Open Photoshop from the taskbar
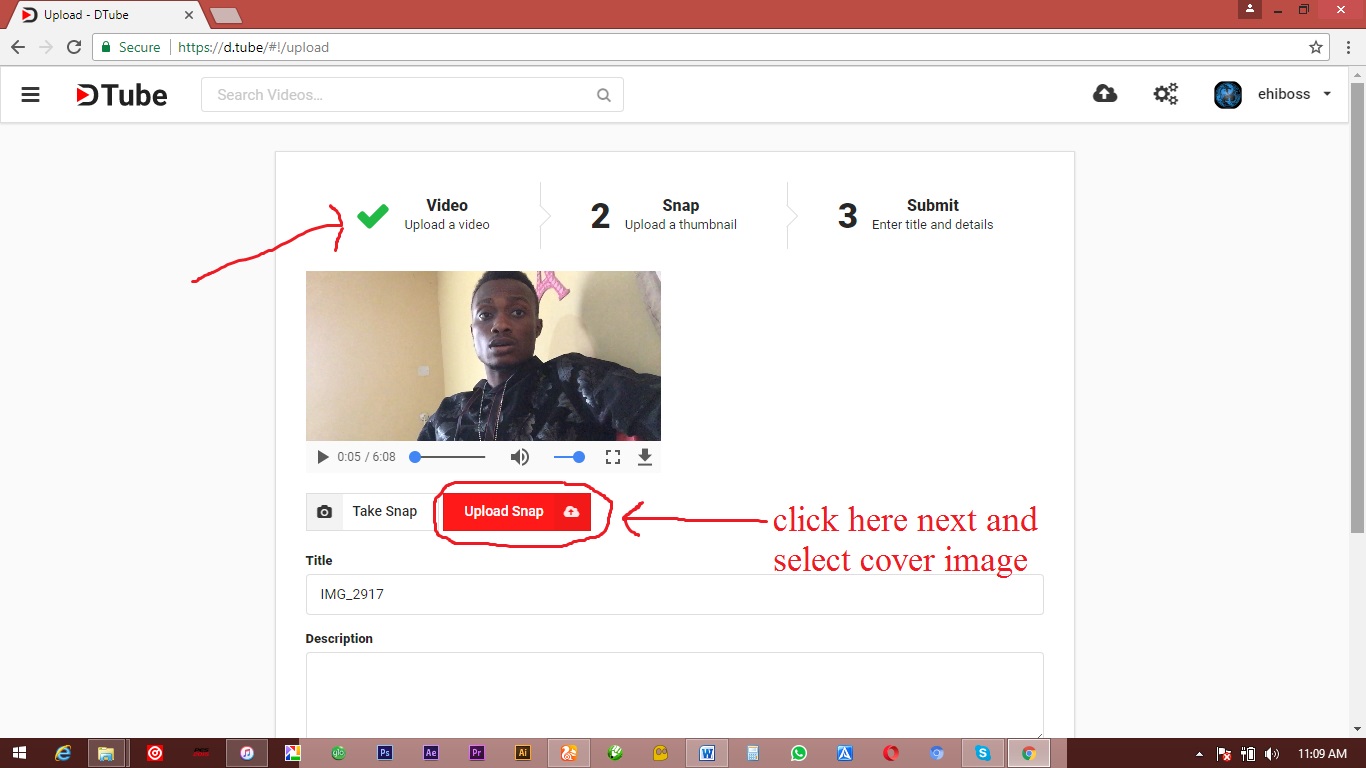Viewport: 1366px width, 768px height. [384, 753]
